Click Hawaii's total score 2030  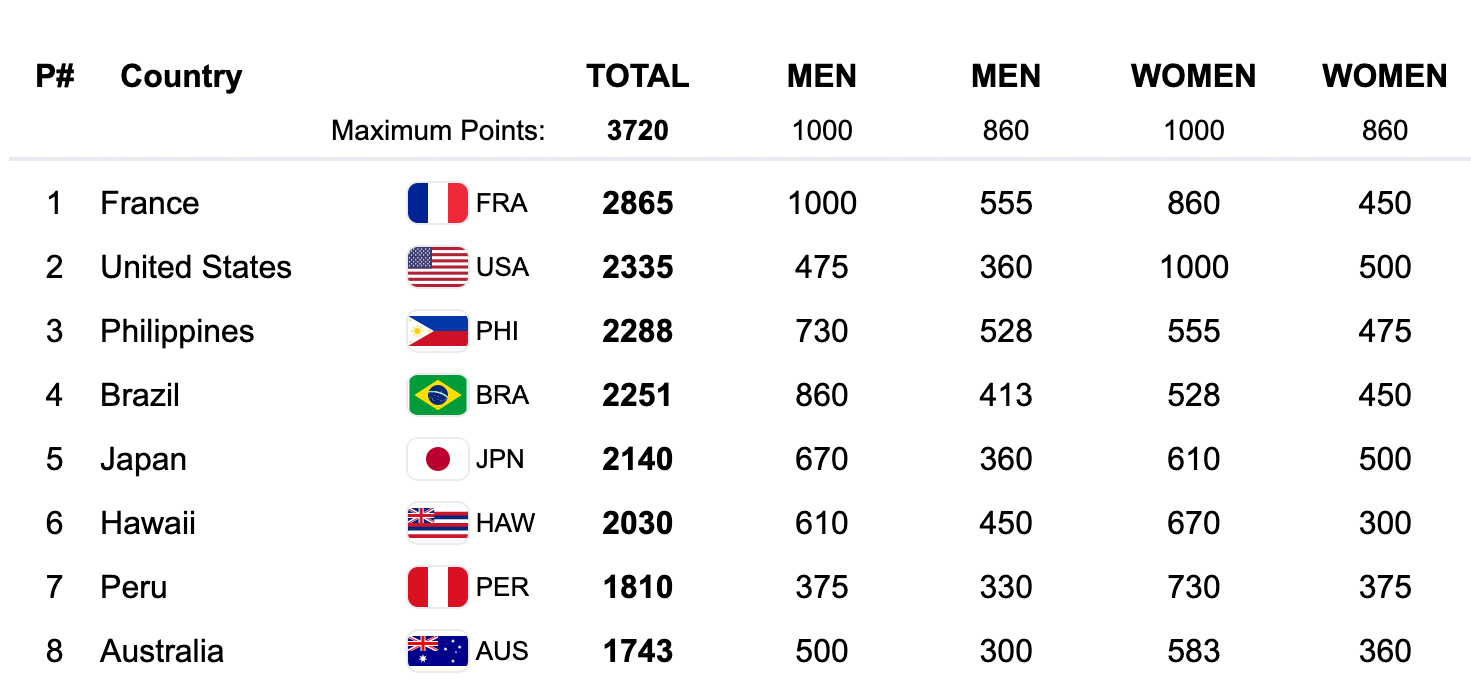(x=638, y=524)
